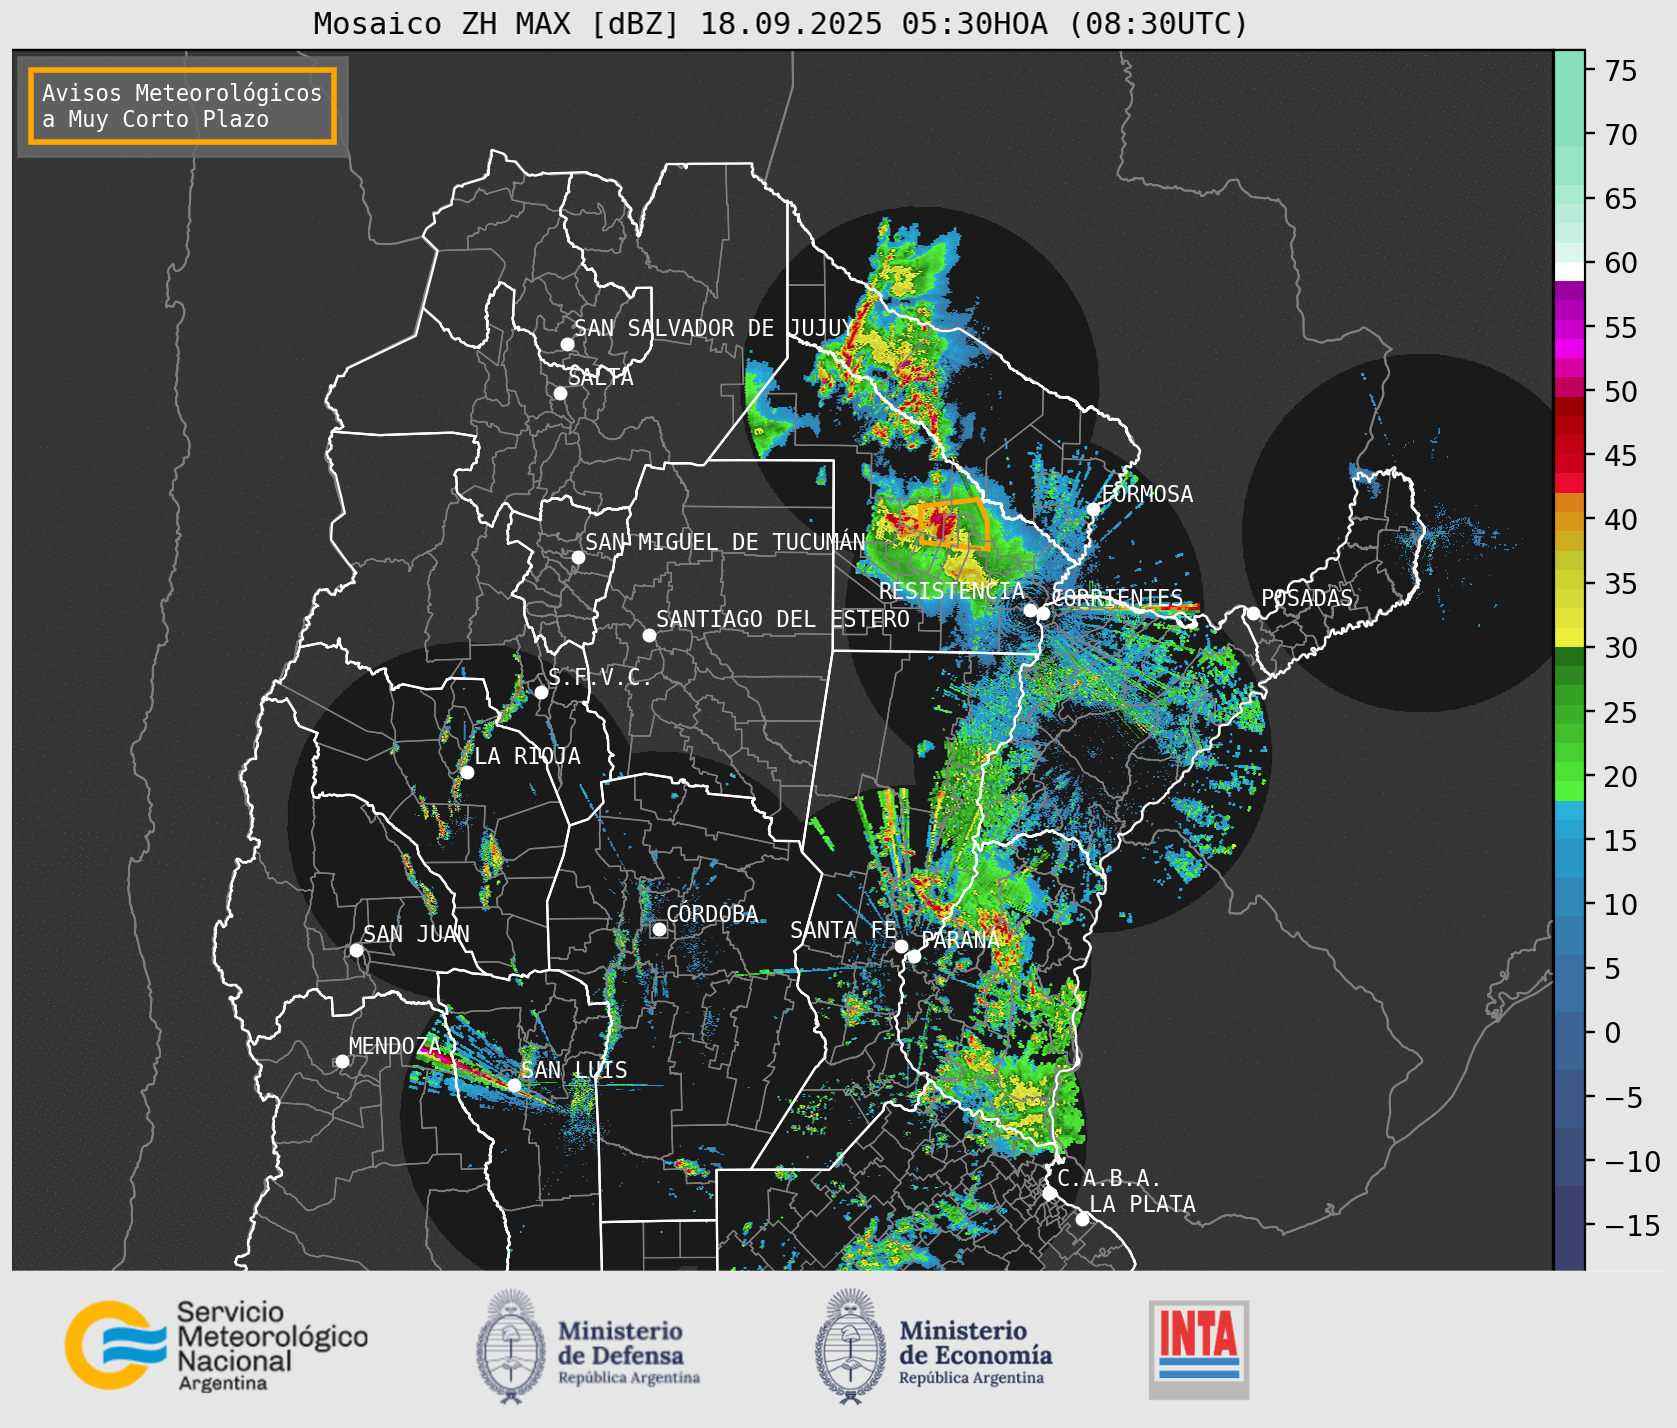1677x1428 pixels.
Task: Click the Santa Fe city dot
Action: coord(901,946)
